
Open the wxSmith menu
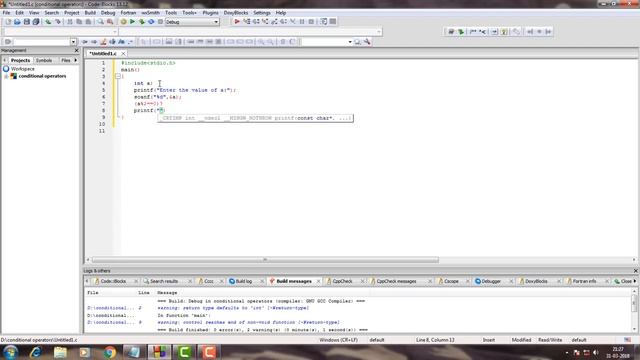click(150, 13)
